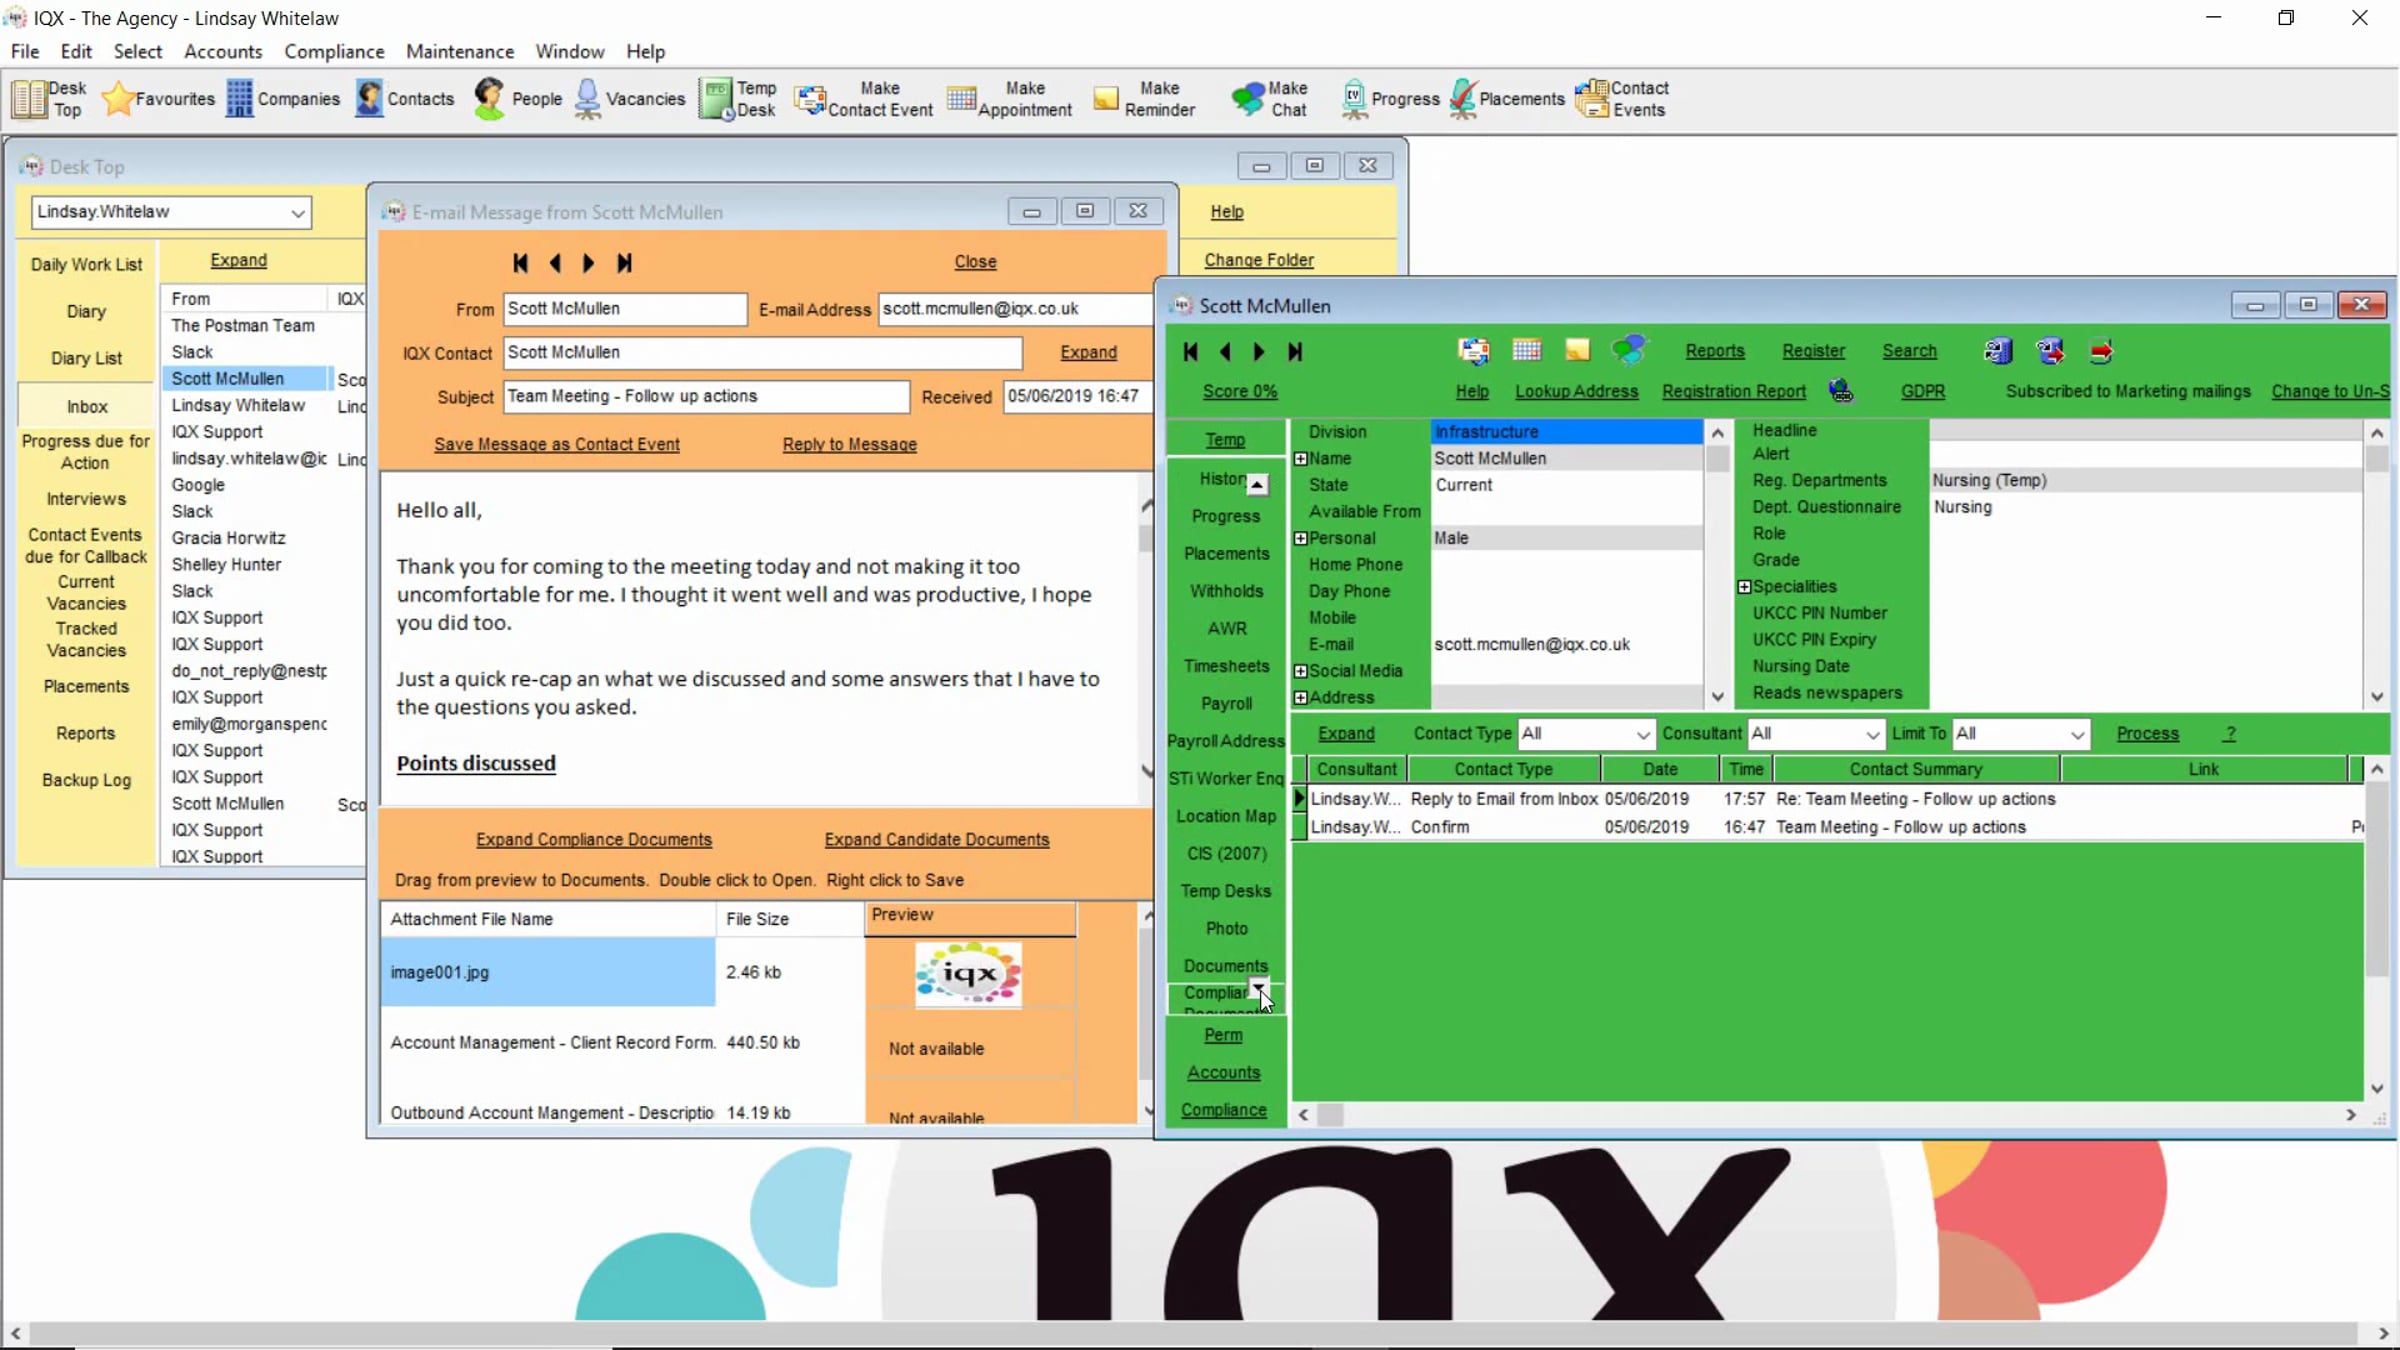Open Temp Desk from the main toolbar

(738, 99)
